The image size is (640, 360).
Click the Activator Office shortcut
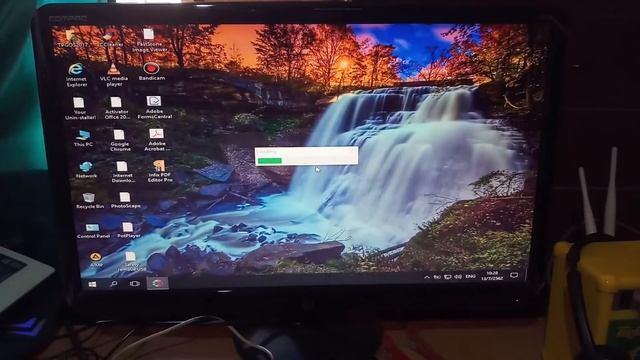click(117, 108)
